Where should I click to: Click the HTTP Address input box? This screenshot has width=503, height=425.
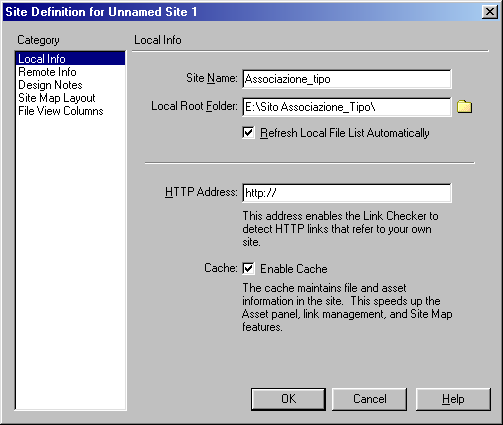point(347,193)
